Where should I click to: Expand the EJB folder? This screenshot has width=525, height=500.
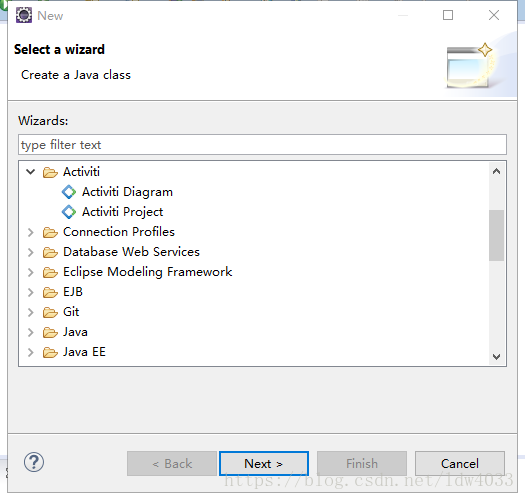[x=30, y=292]
